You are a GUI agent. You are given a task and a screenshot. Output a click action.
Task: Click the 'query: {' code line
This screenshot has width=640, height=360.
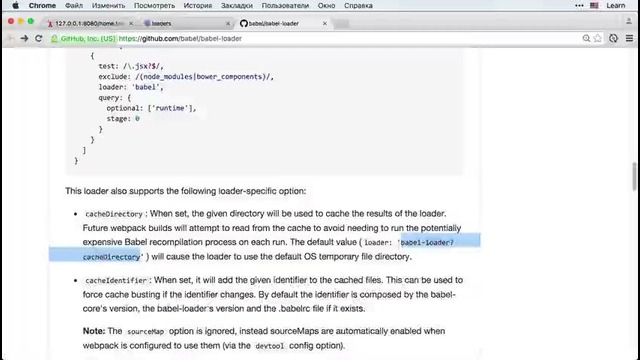pos(114,98)
